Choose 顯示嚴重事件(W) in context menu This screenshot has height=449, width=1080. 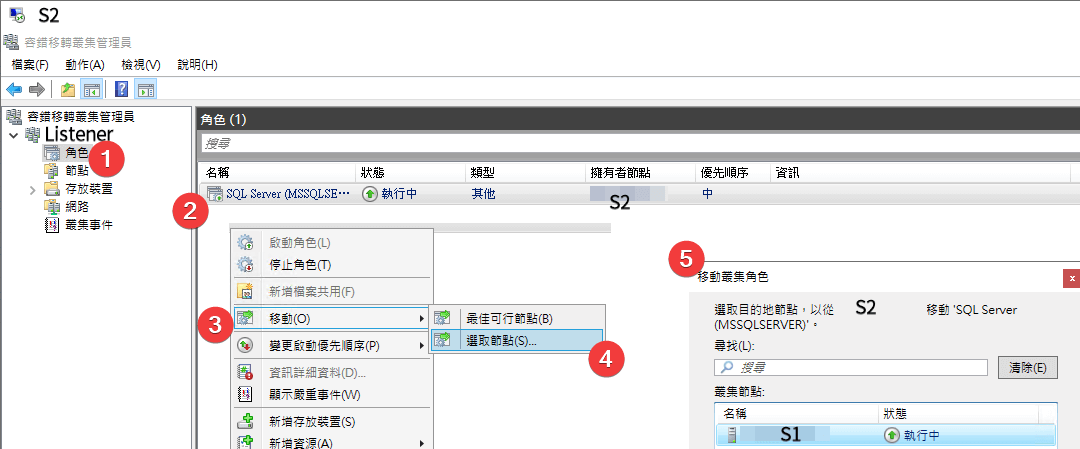coord(333,395)
